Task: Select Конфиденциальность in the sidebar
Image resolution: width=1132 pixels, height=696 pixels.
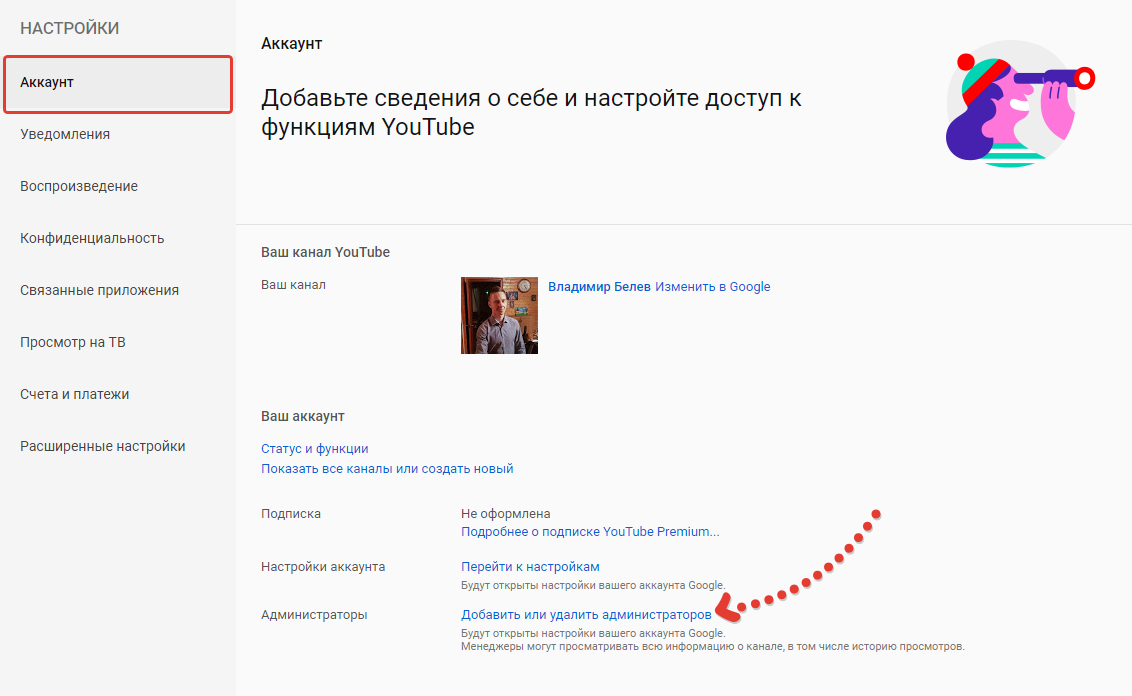Action: click(92, 238)
